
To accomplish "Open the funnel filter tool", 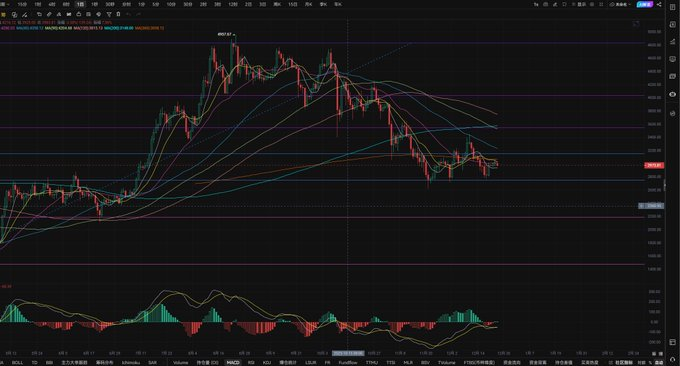I will click(x=109, y=14).
